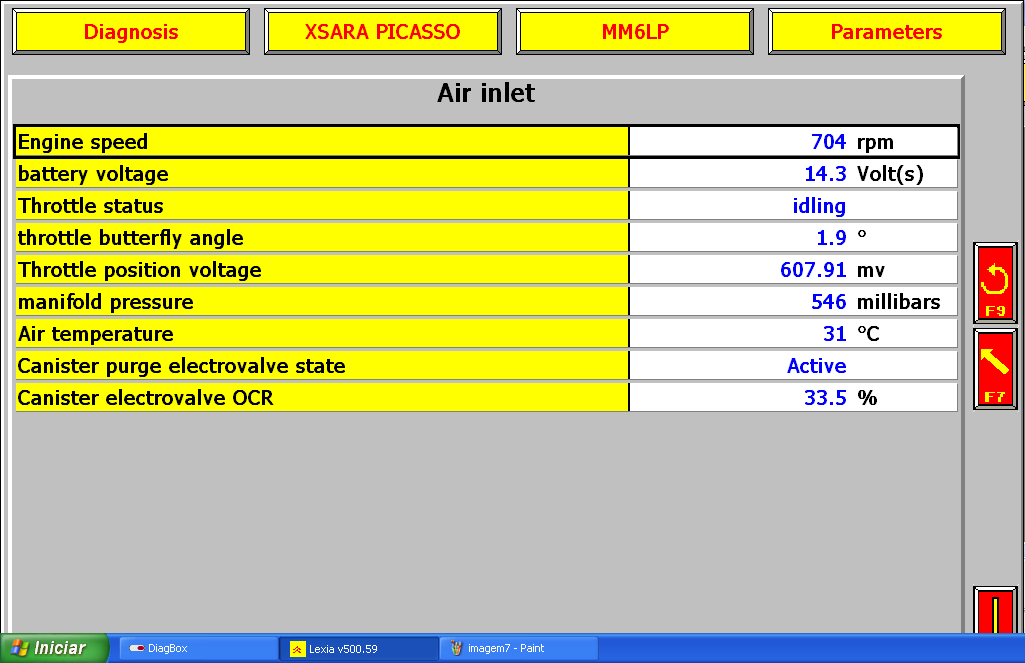
Task: Click the Air temperature value field
Action: pyautogui.click(x=794, y=334)
